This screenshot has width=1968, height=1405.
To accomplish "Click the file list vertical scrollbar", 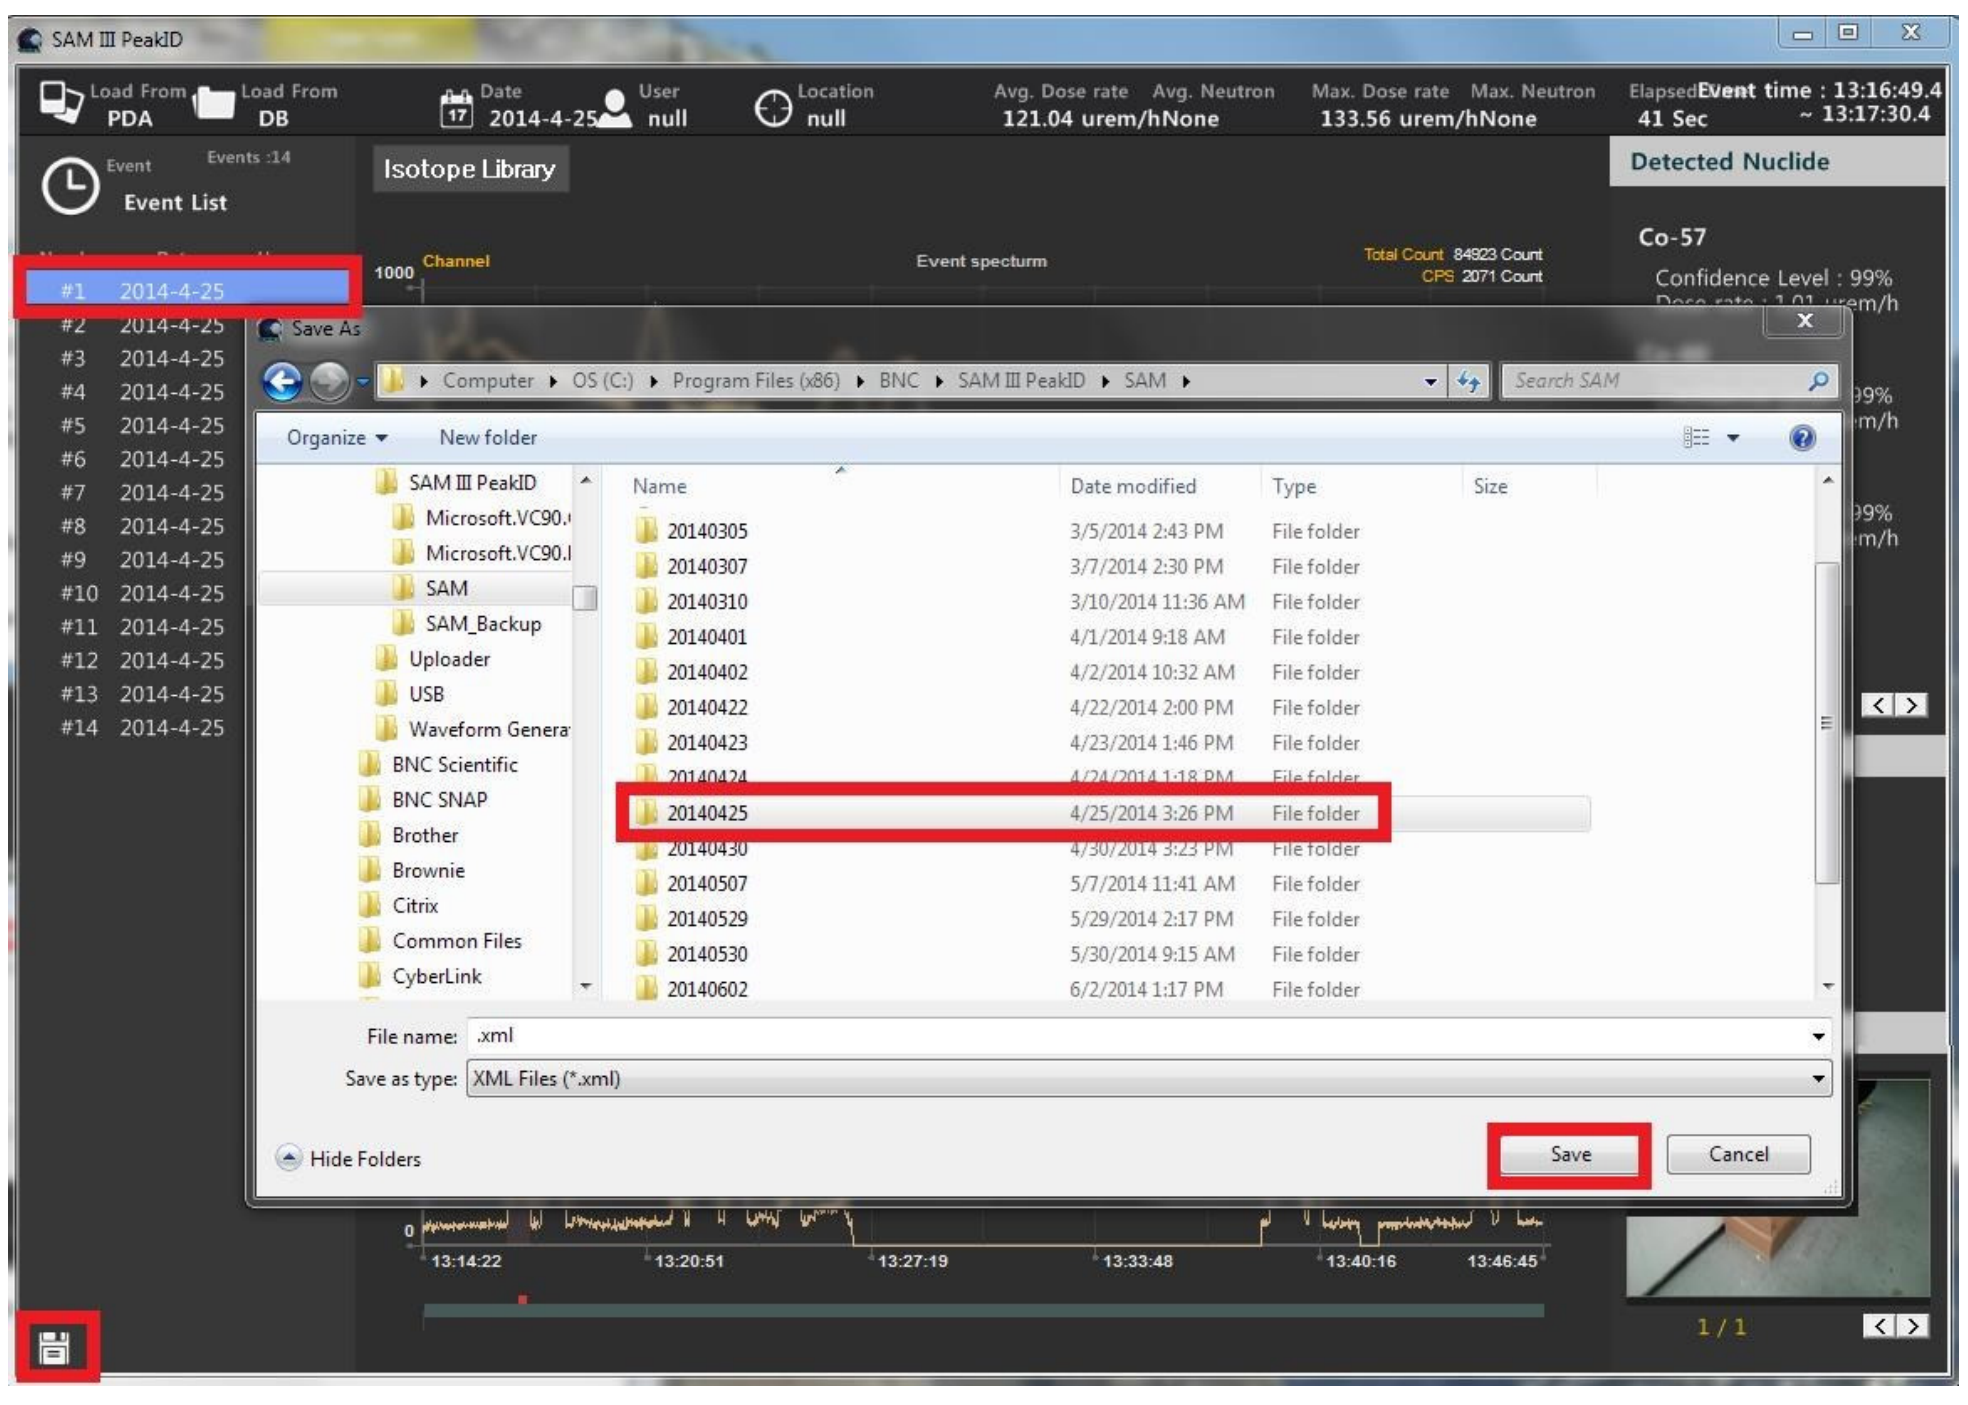I will 1826,723.
